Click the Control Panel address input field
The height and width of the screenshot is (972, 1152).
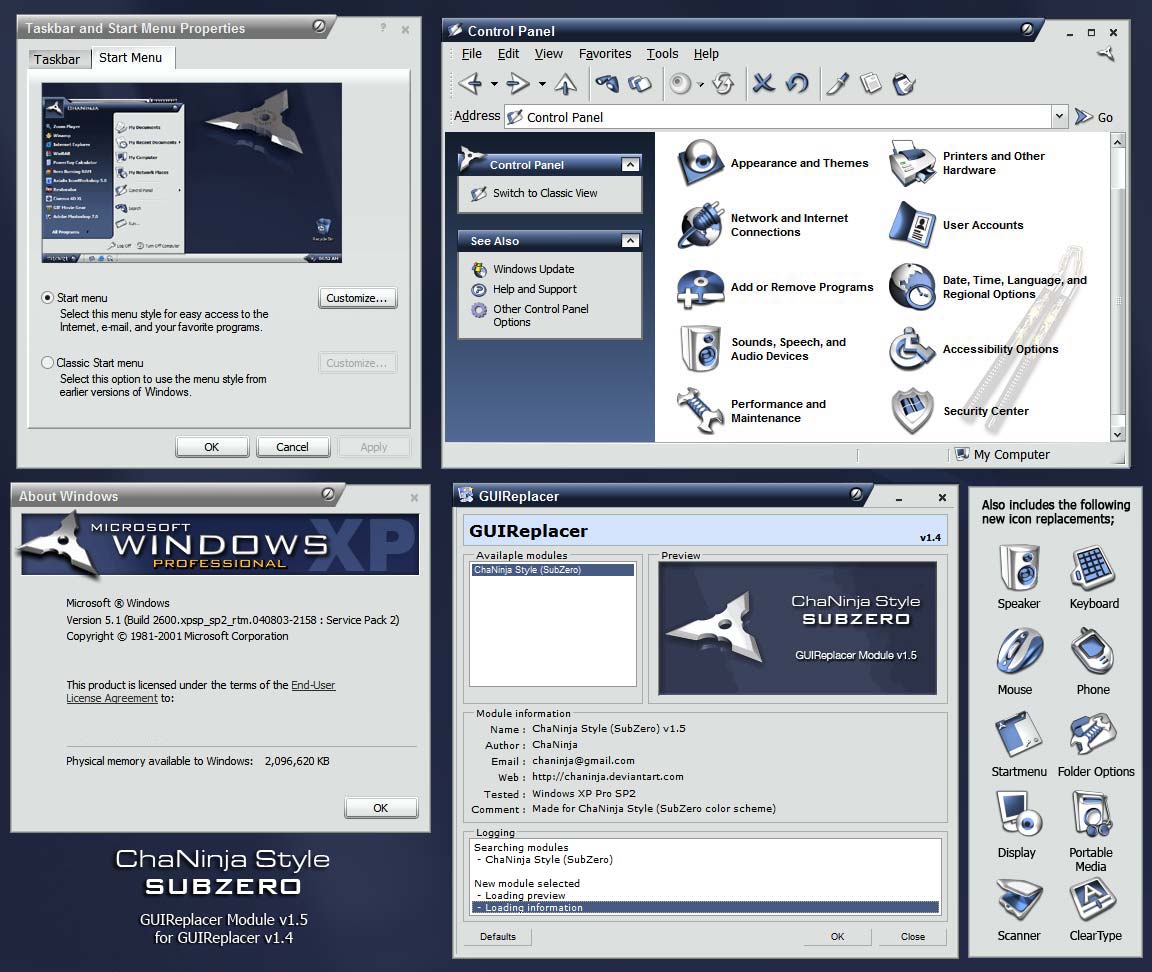coord(778,117)
